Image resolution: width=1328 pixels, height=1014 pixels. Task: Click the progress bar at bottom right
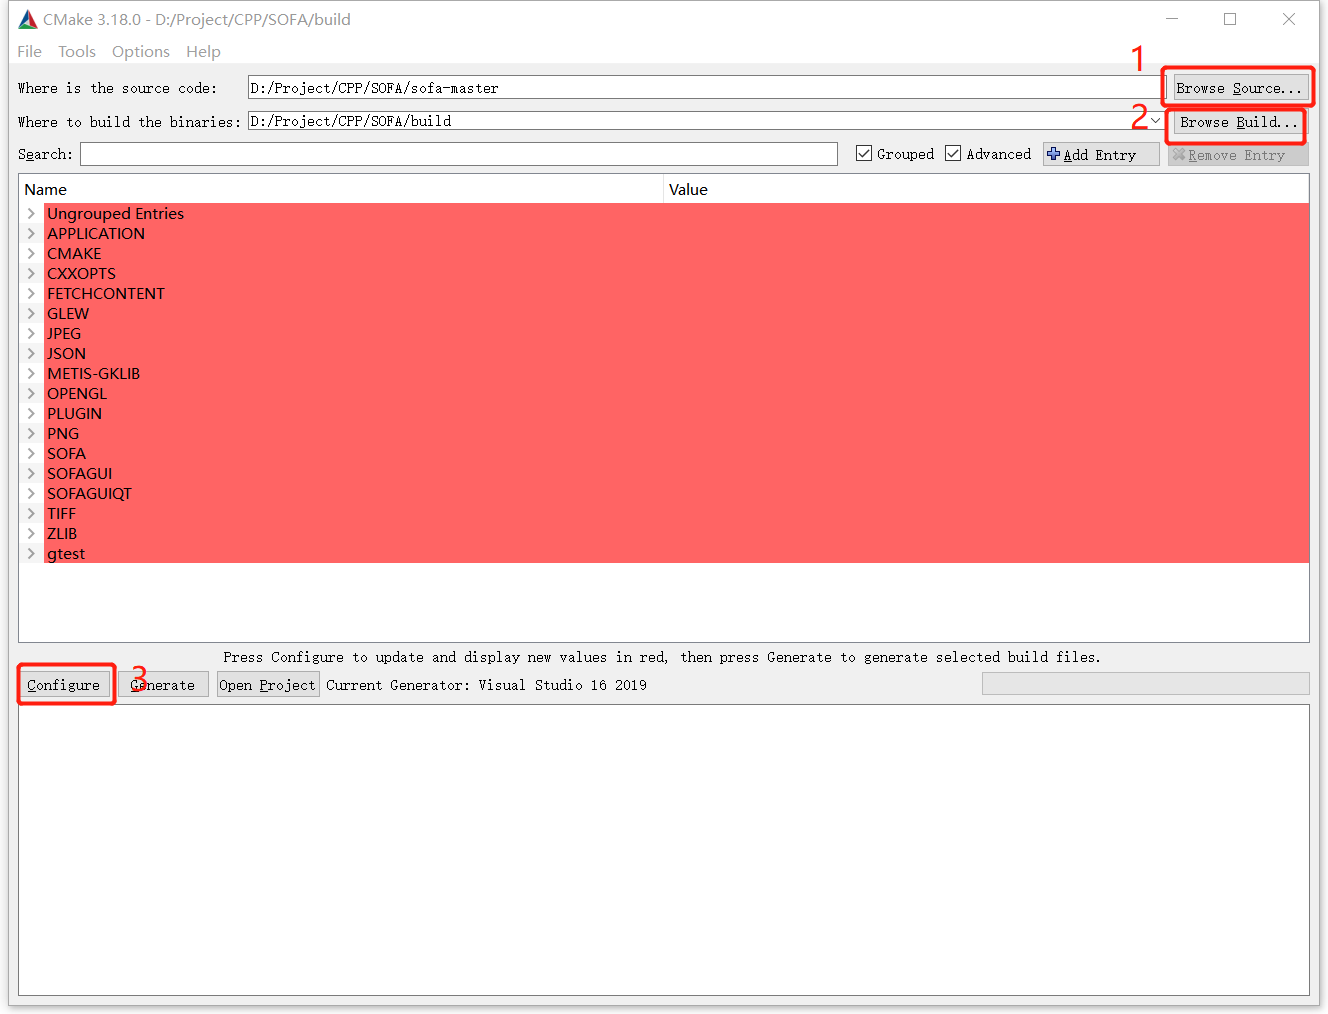1144,683
